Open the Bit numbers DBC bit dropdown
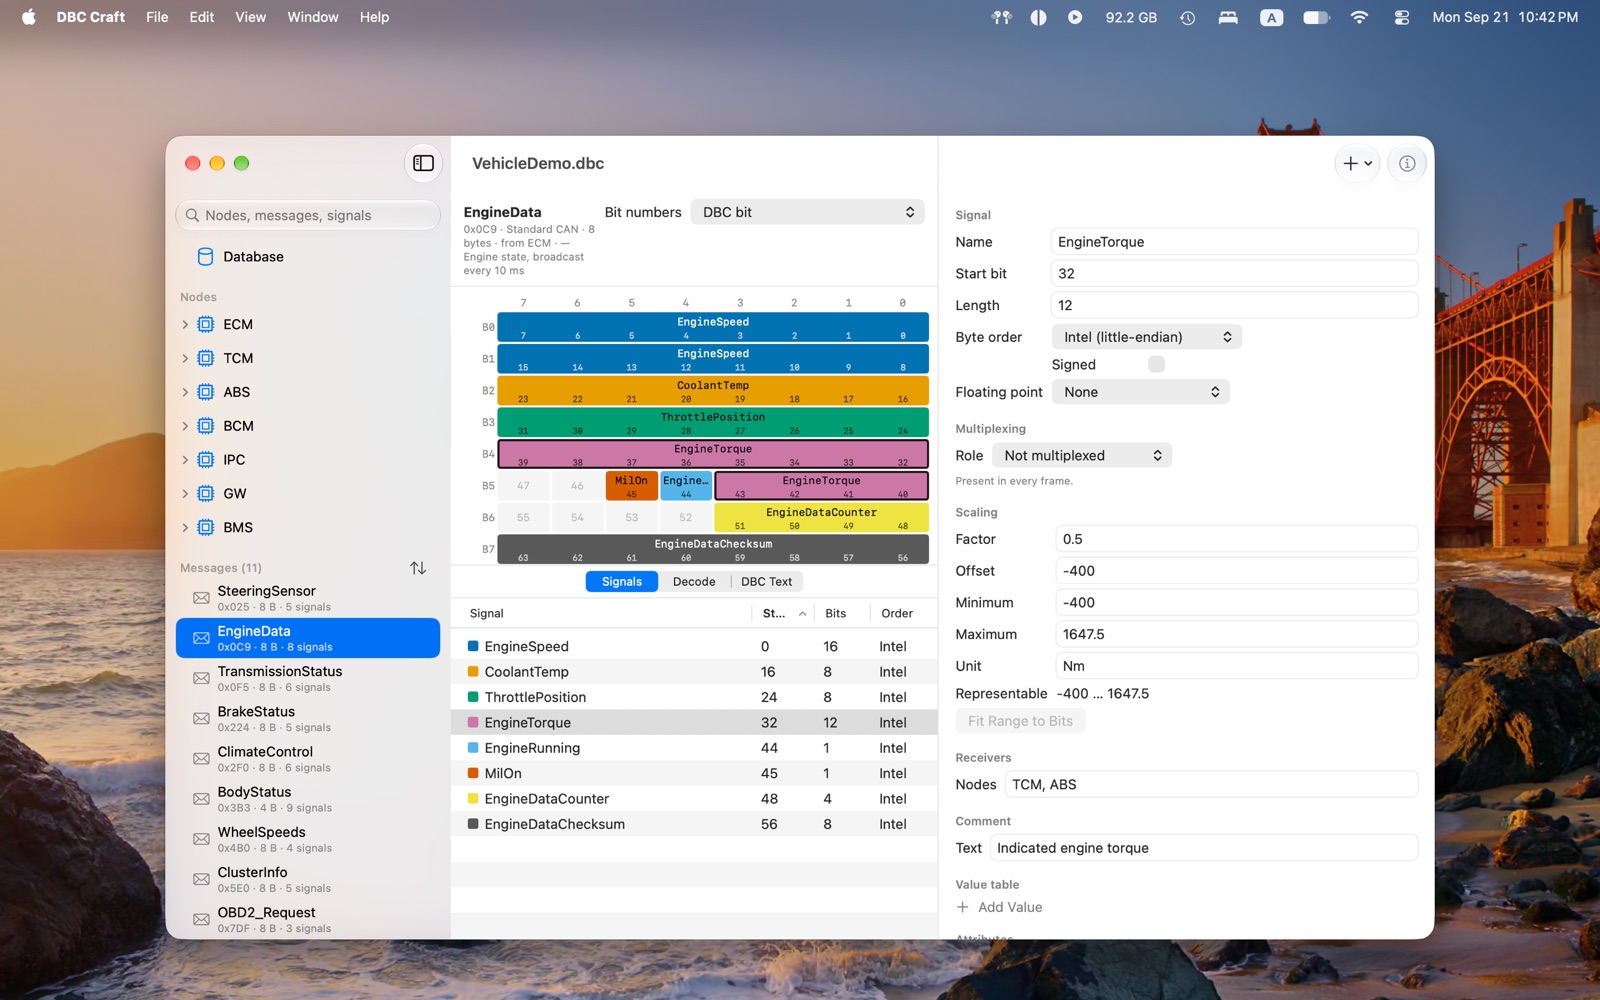Image resolution: width=1600 pixels, height=1000 pixels. point(807,212)
